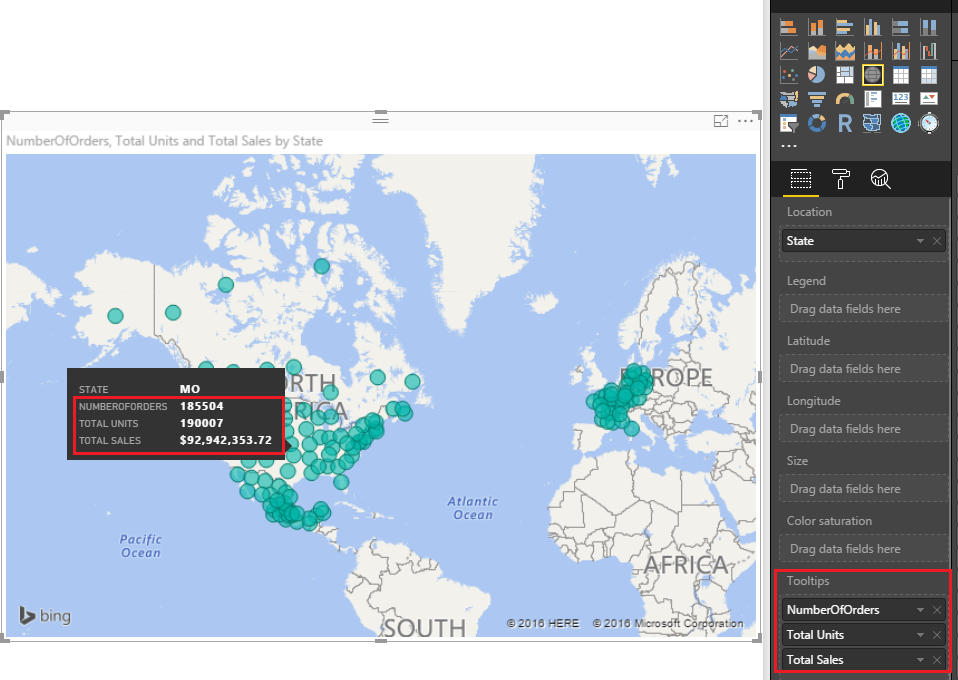
Task: Select the Scatter chart visualization
Action: [x=788, y=75]
